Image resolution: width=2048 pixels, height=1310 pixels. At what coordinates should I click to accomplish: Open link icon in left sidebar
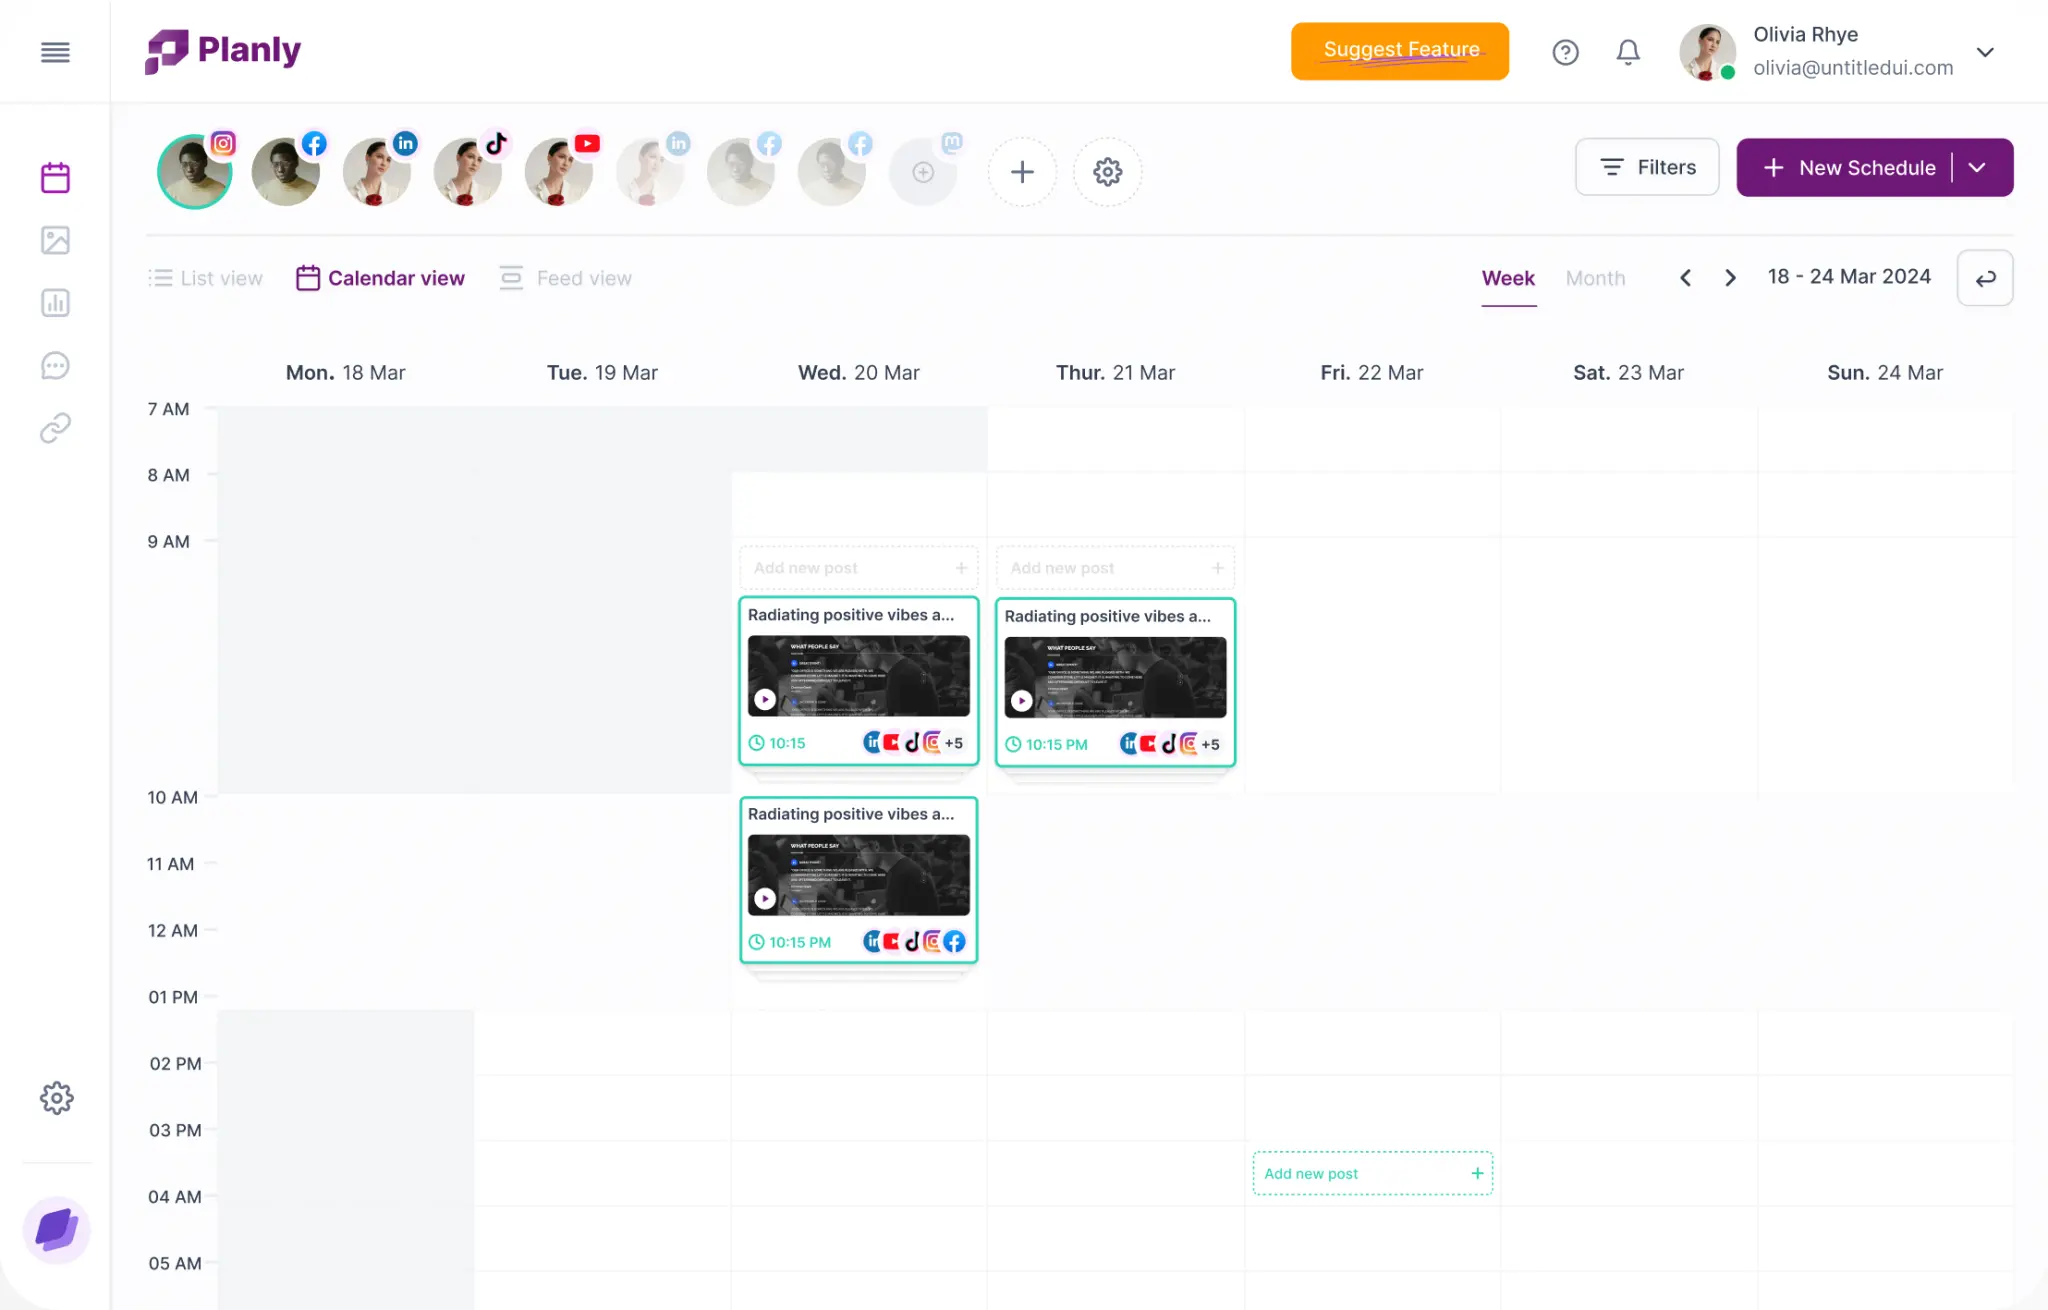click(55, 428)
